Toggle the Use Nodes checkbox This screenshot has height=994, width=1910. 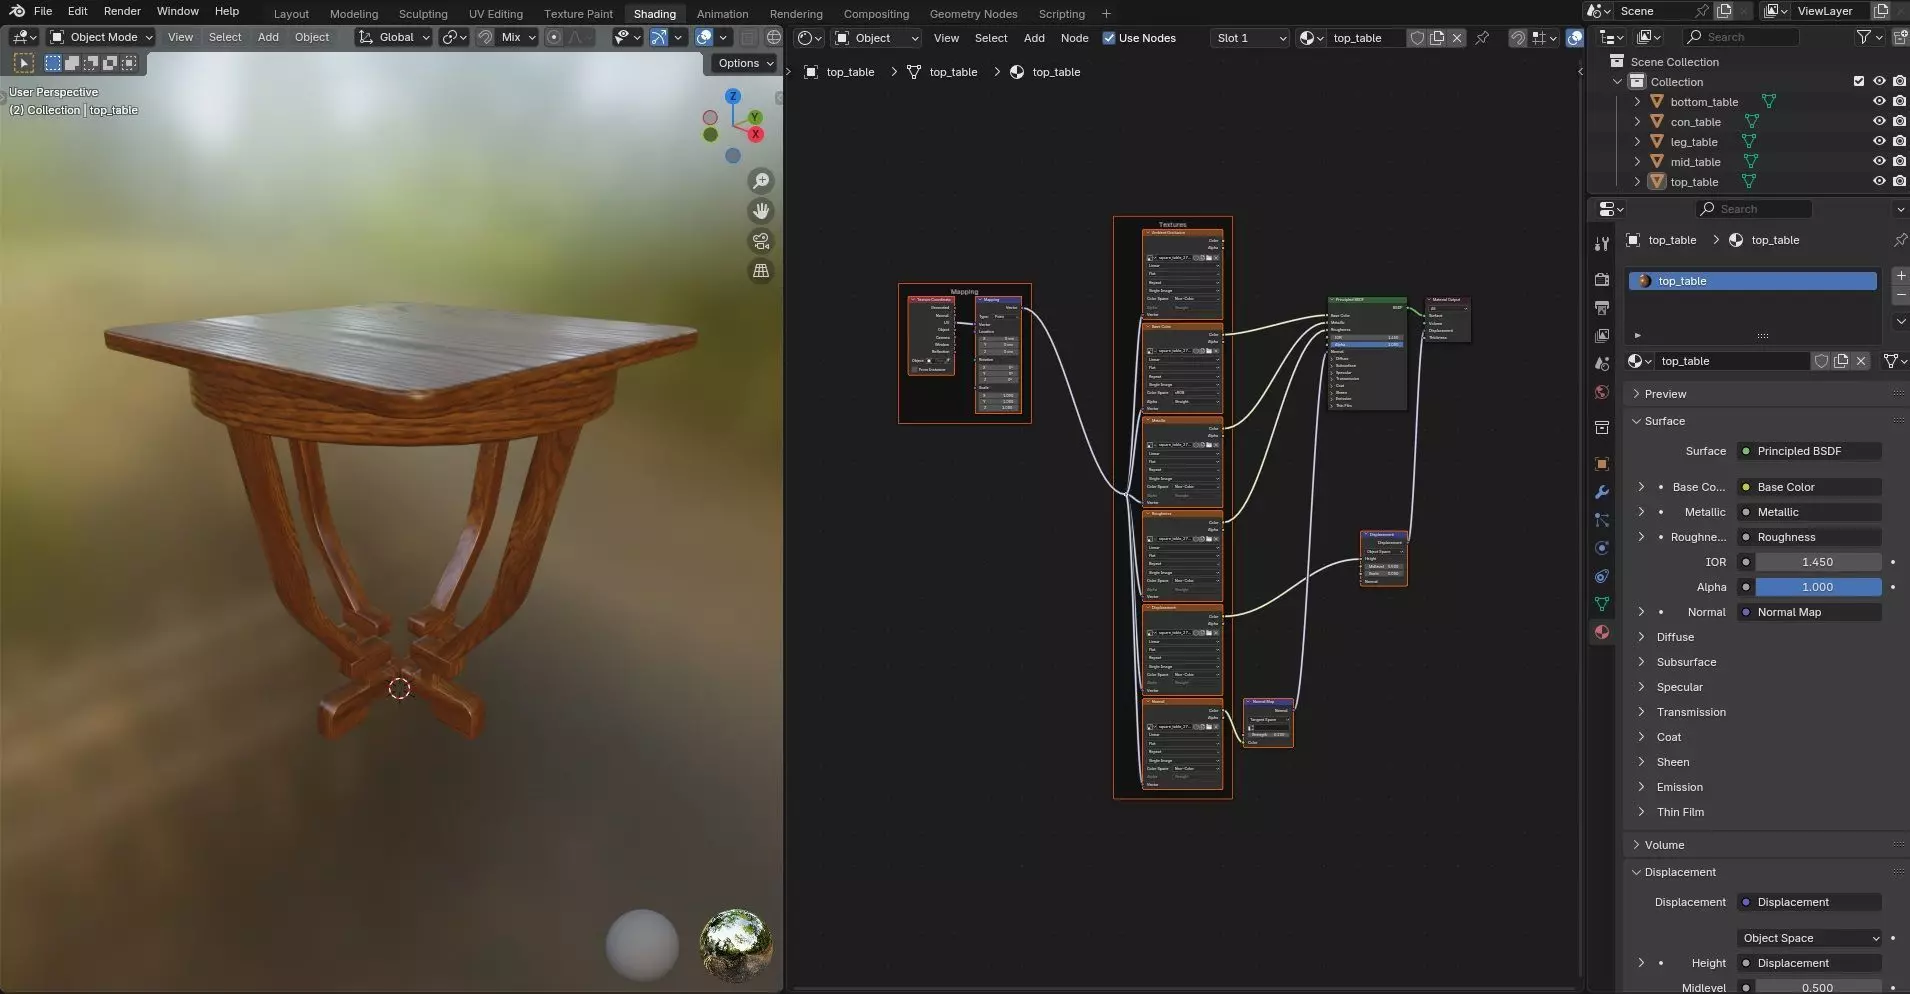coord(1108,38)
